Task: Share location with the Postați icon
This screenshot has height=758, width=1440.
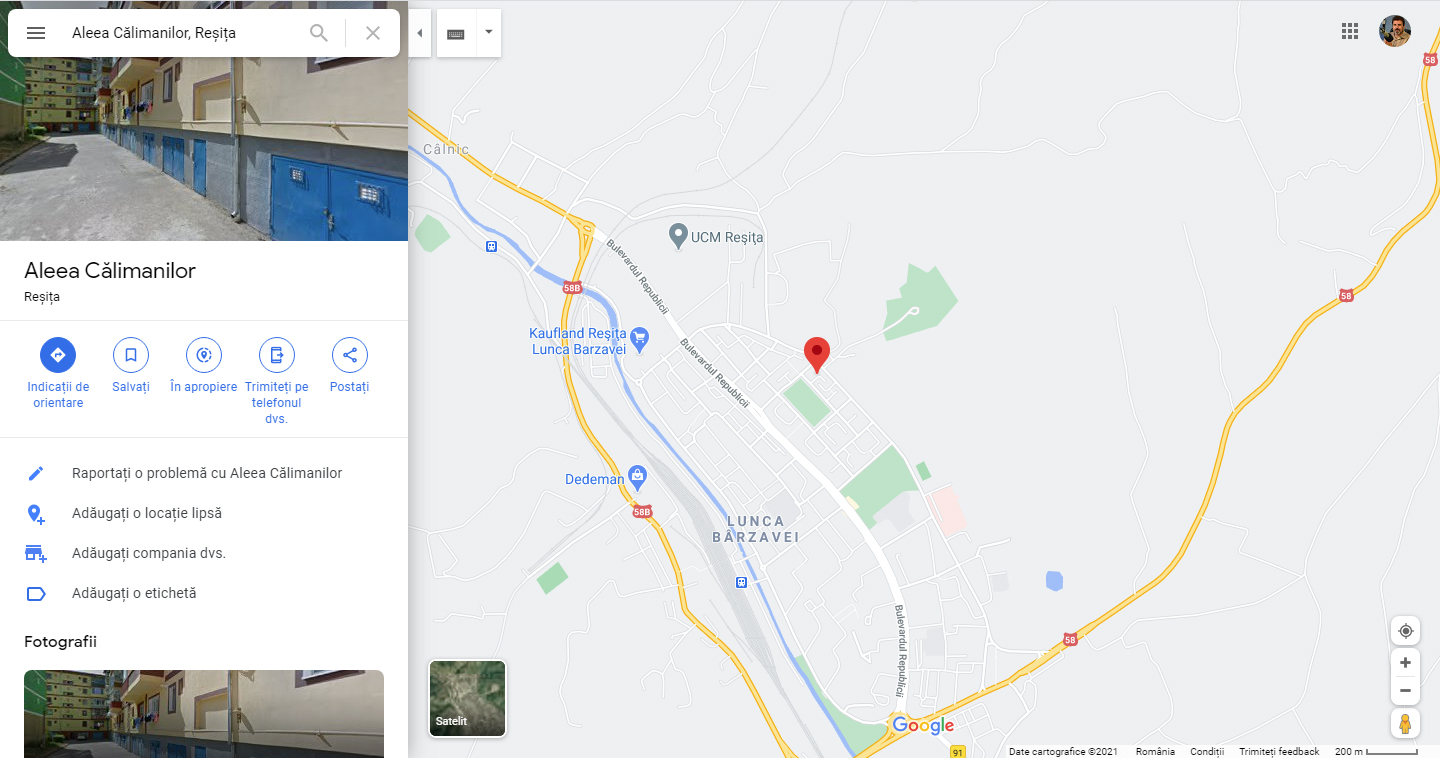Action: point(350,355)
